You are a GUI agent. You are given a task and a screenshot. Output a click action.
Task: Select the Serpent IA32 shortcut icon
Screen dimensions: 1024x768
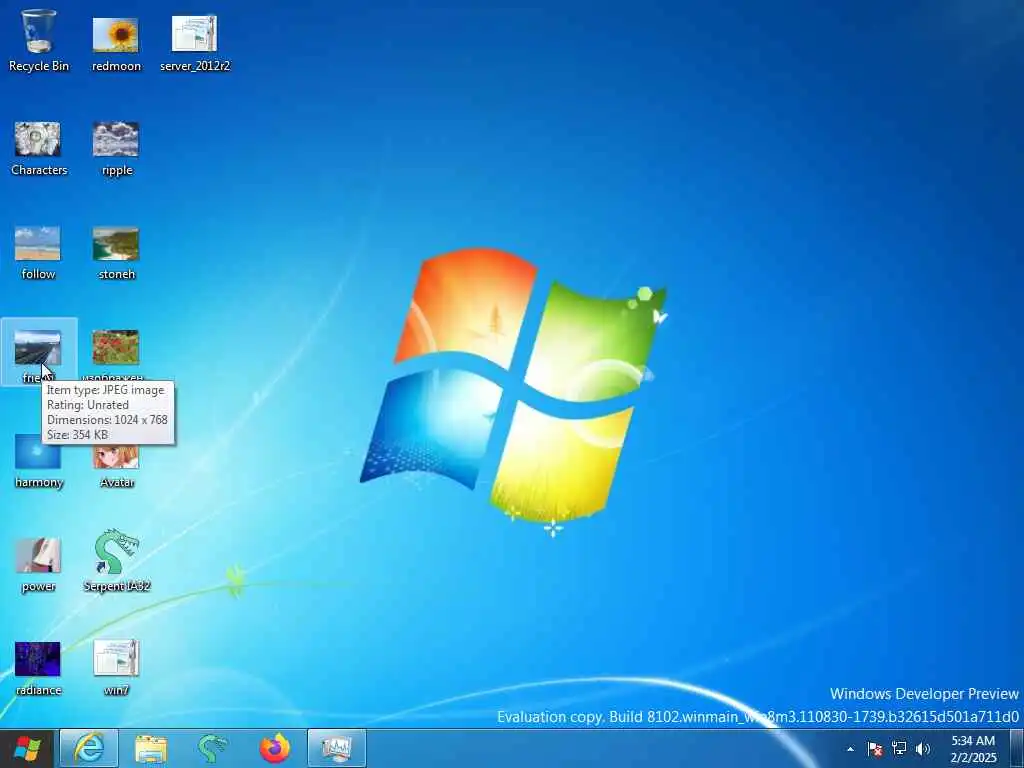click(116, 560)
